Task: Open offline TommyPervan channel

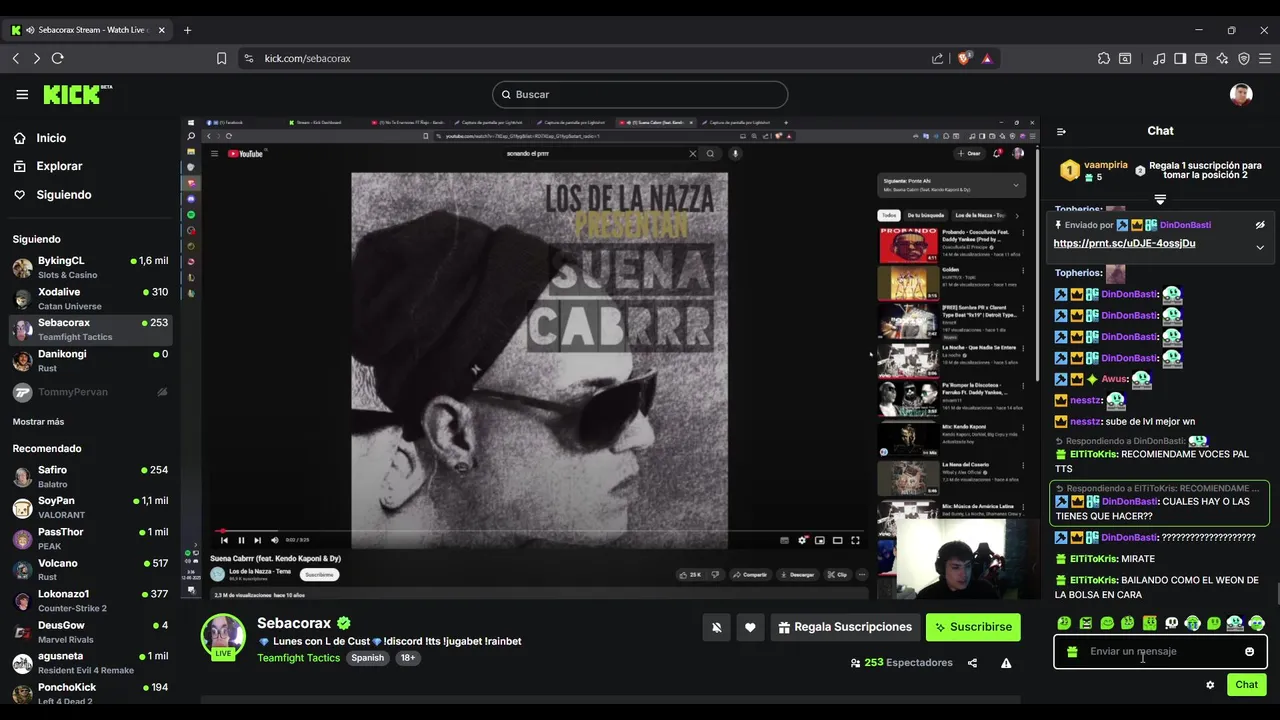Action: pyautogui.click(x=90, y=392)
